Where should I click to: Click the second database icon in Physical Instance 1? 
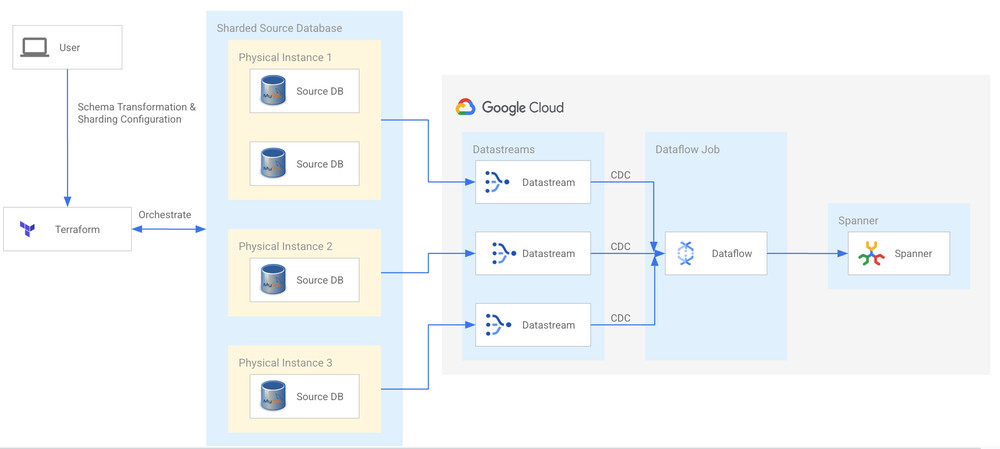[x=273, y=163]
